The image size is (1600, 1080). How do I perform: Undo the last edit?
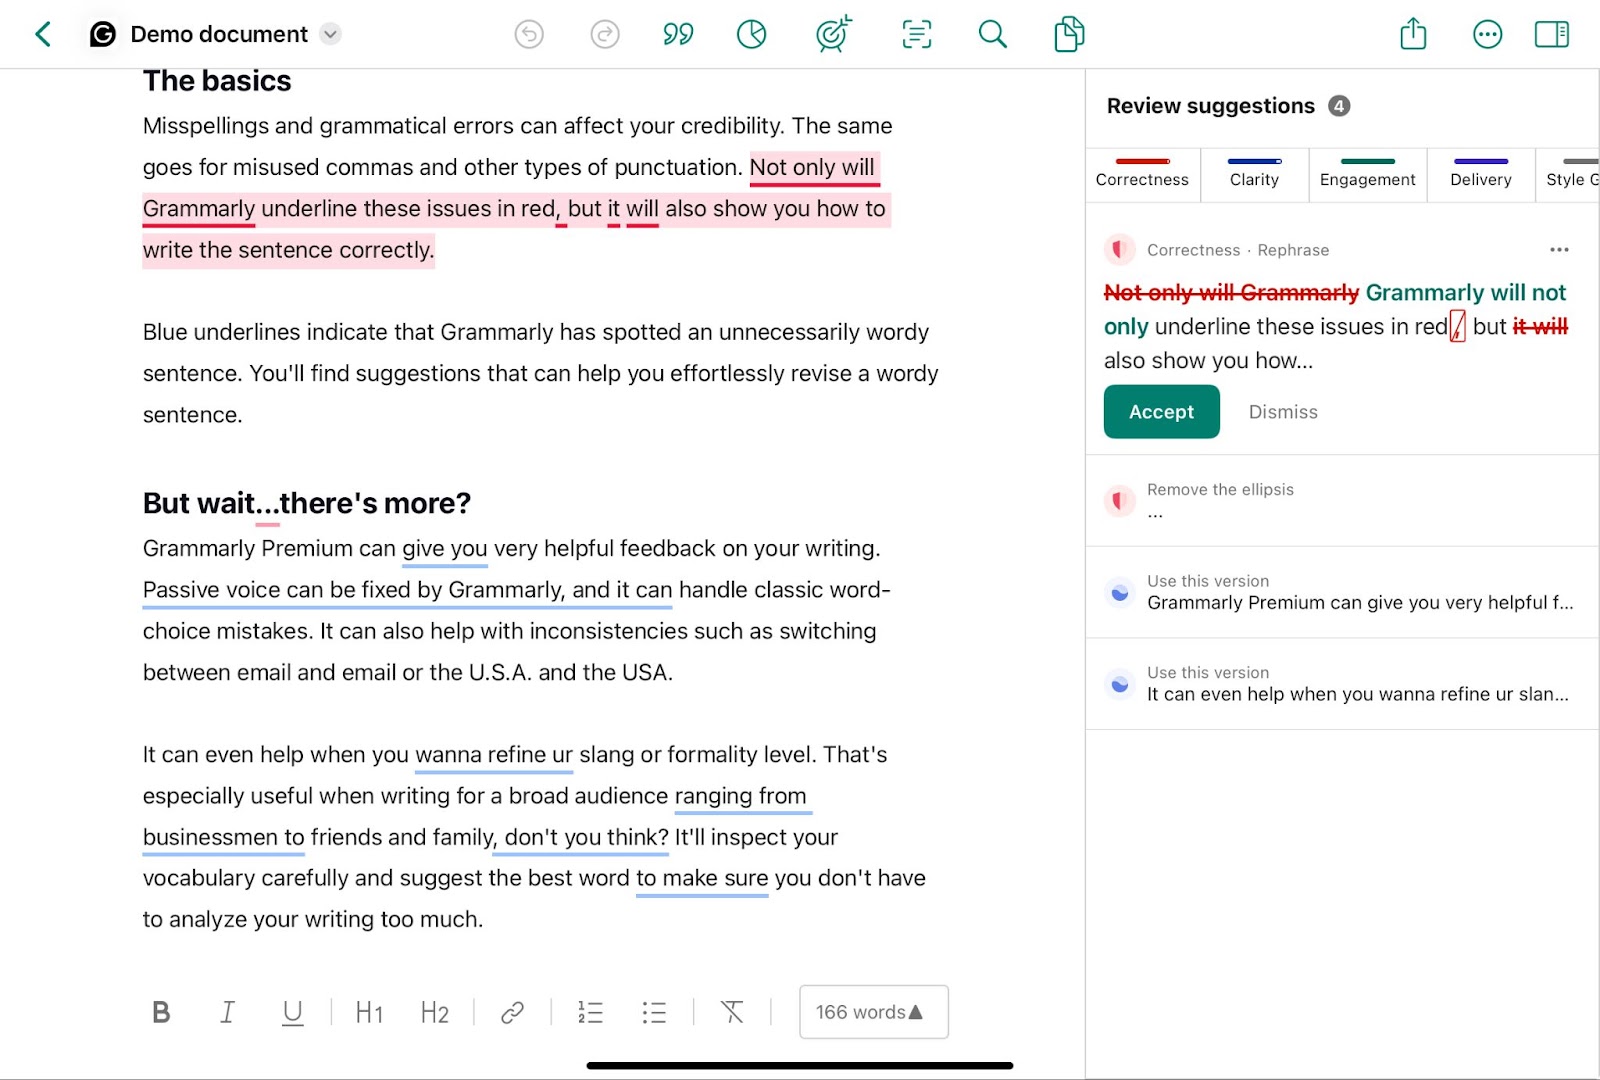pyautogui.click(x=529, y=34)
